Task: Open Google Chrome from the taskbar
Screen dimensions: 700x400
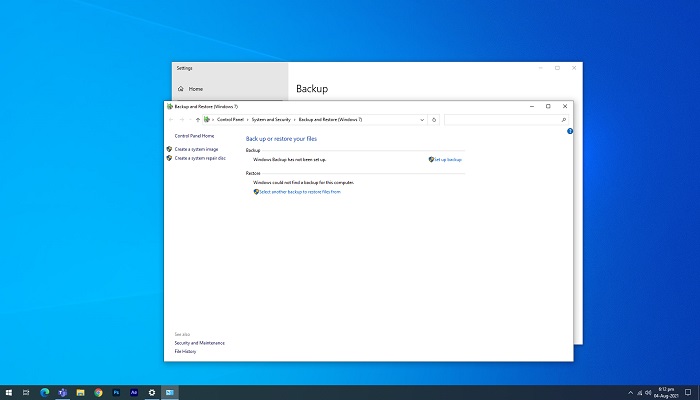Action: [98, 392]
